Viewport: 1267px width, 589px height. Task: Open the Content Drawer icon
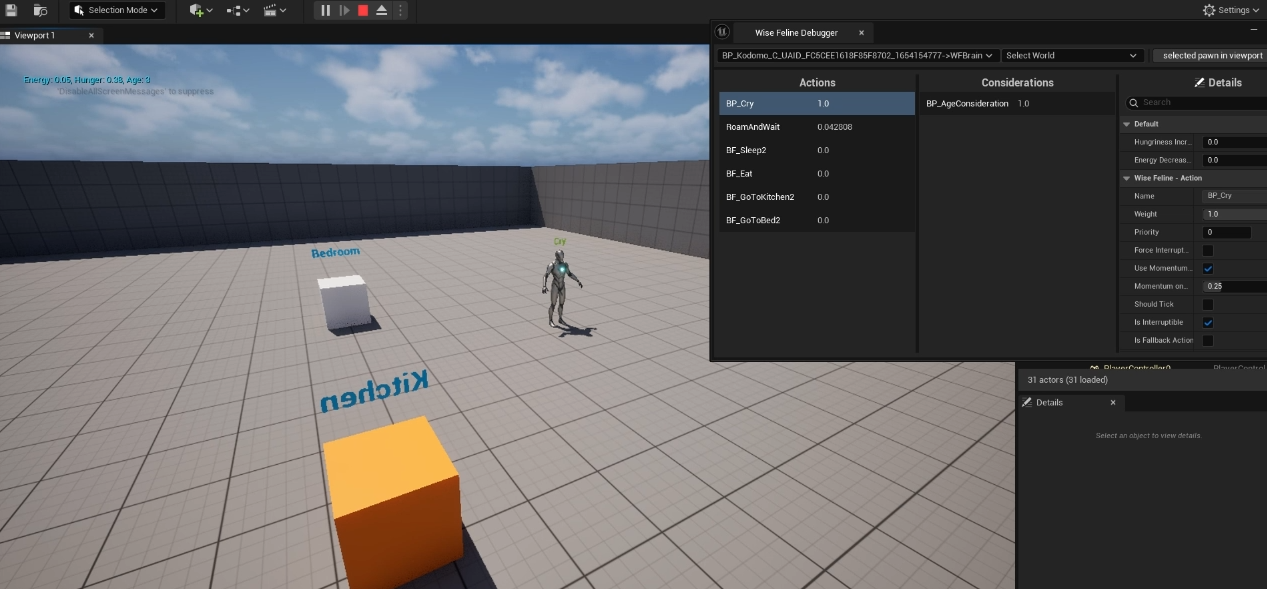(40, 10)
